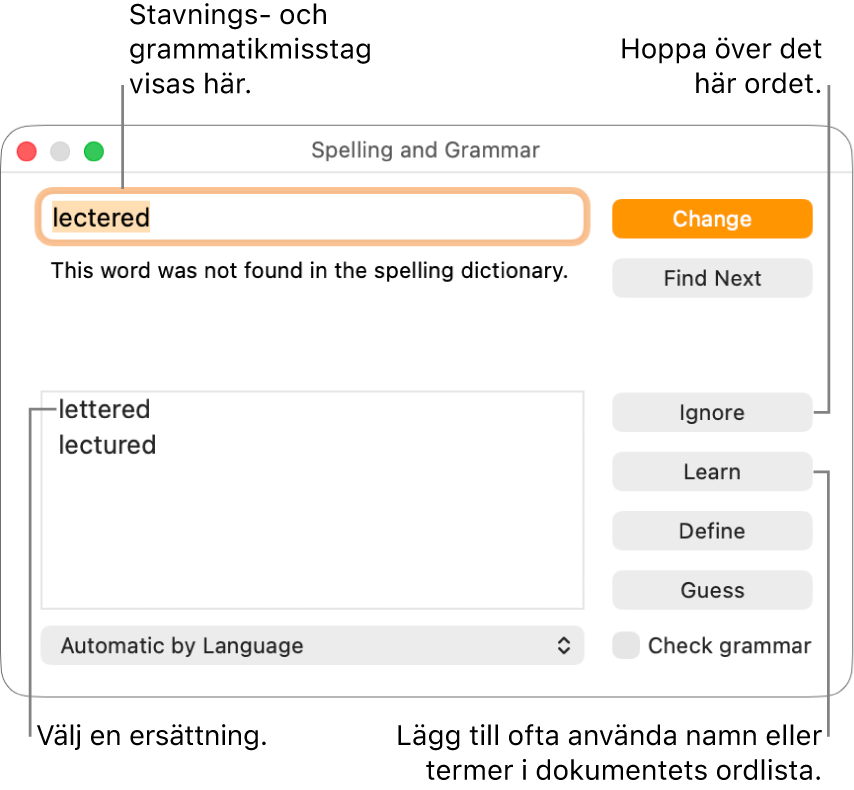Screen dimensions: 854x790
Task: Click the highlighted word "lectered"
Action: coord(100,217)
